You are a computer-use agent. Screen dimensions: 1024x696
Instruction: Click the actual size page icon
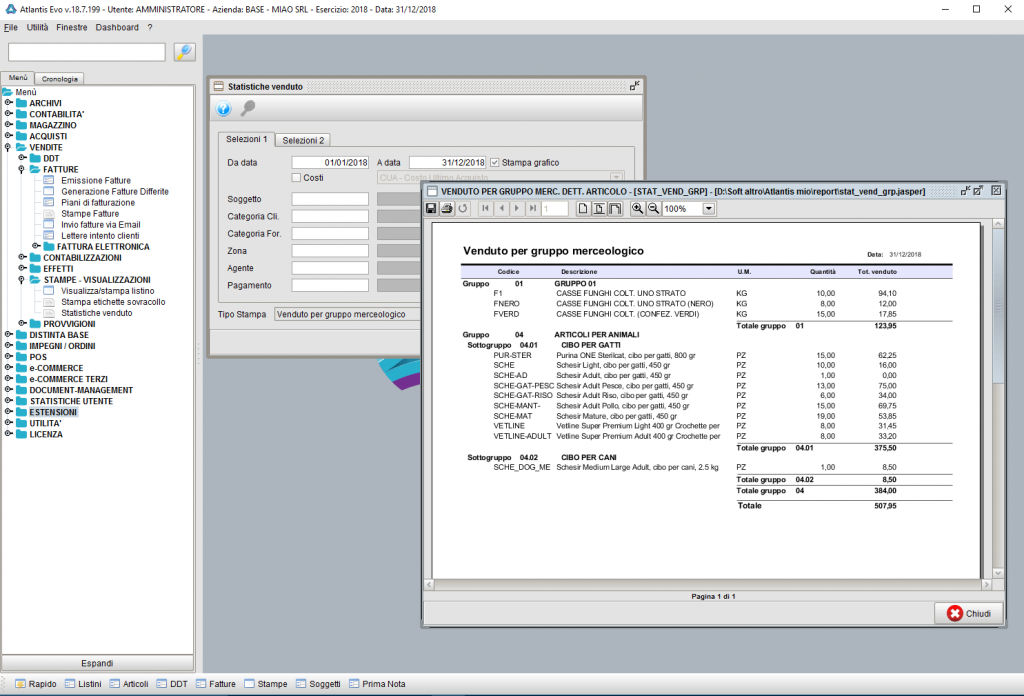click(x=583, y=209)
